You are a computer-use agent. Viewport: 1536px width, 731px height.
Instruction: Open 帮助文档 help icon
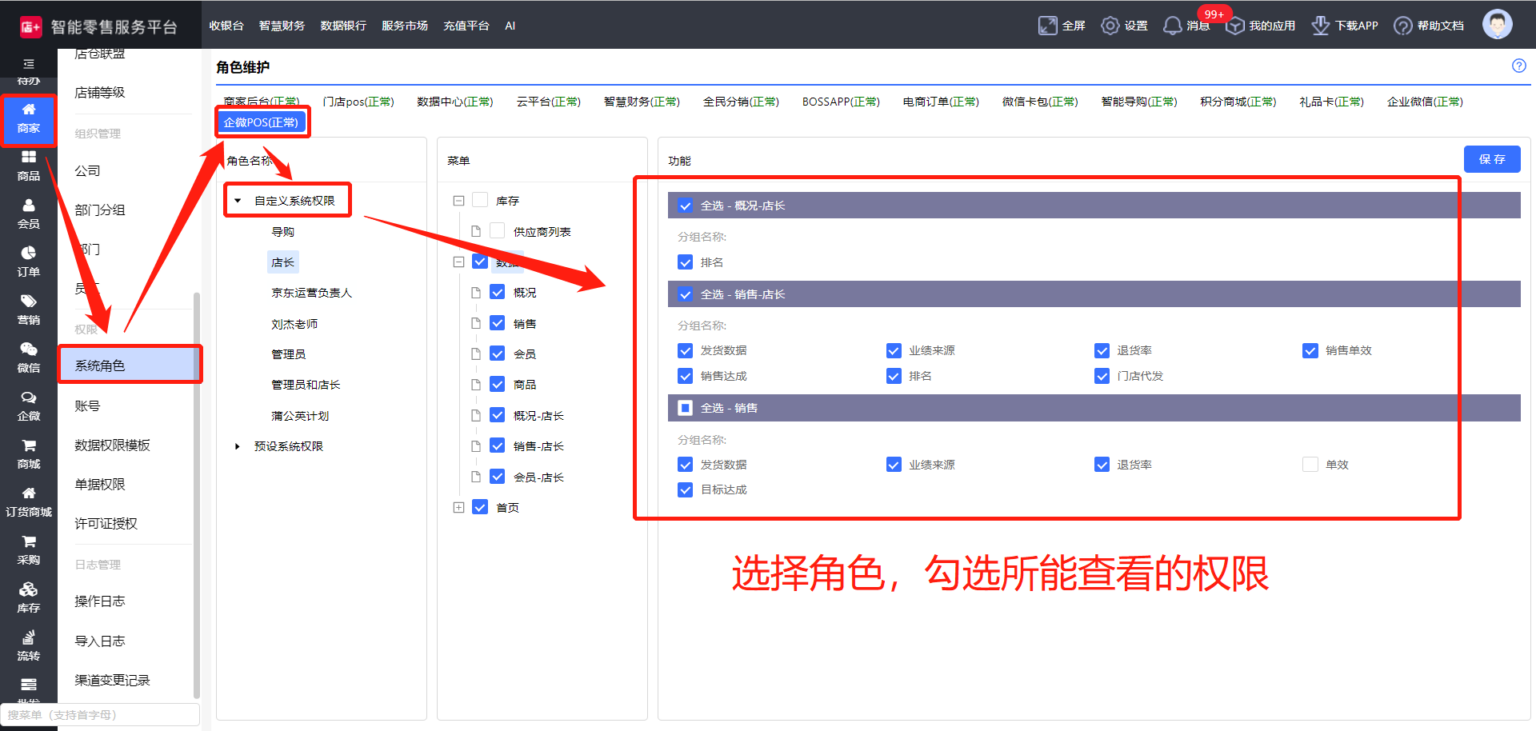coord(1403,26)
